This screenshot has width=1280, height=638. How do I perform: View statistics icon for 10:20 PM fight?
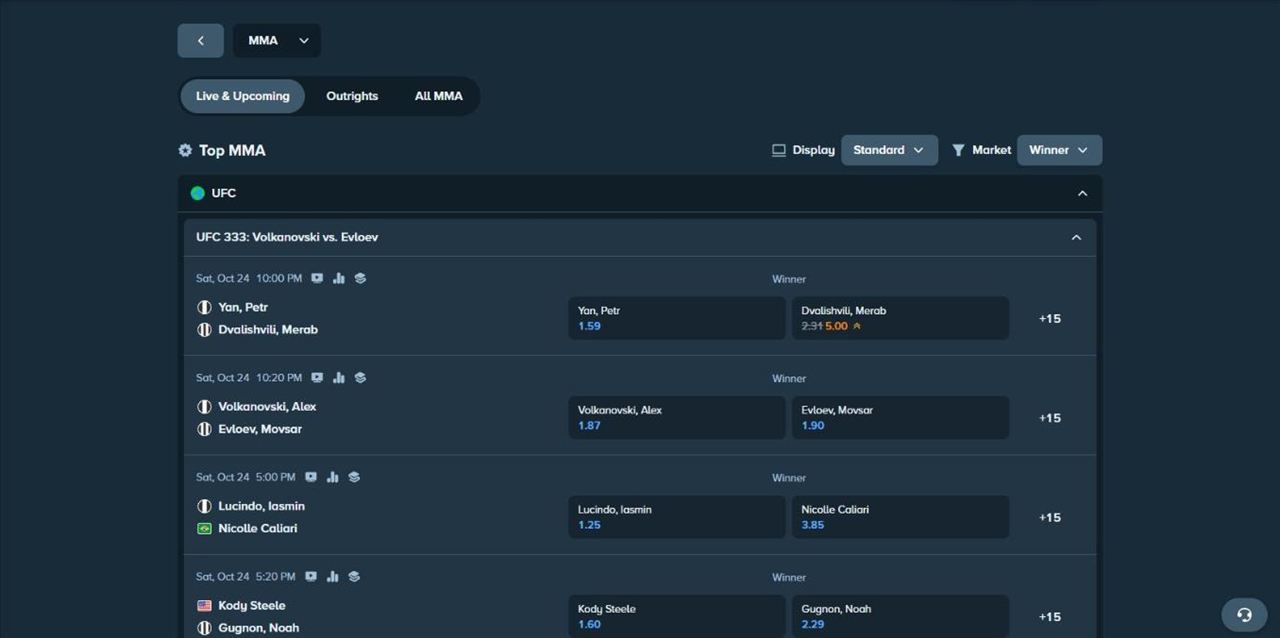click(x=339, y=378)
